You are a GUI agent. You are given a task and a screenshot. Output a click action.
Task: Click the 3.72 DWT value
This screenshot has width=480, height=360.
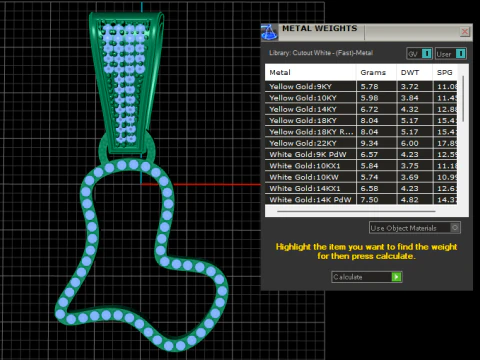(409, 86)
